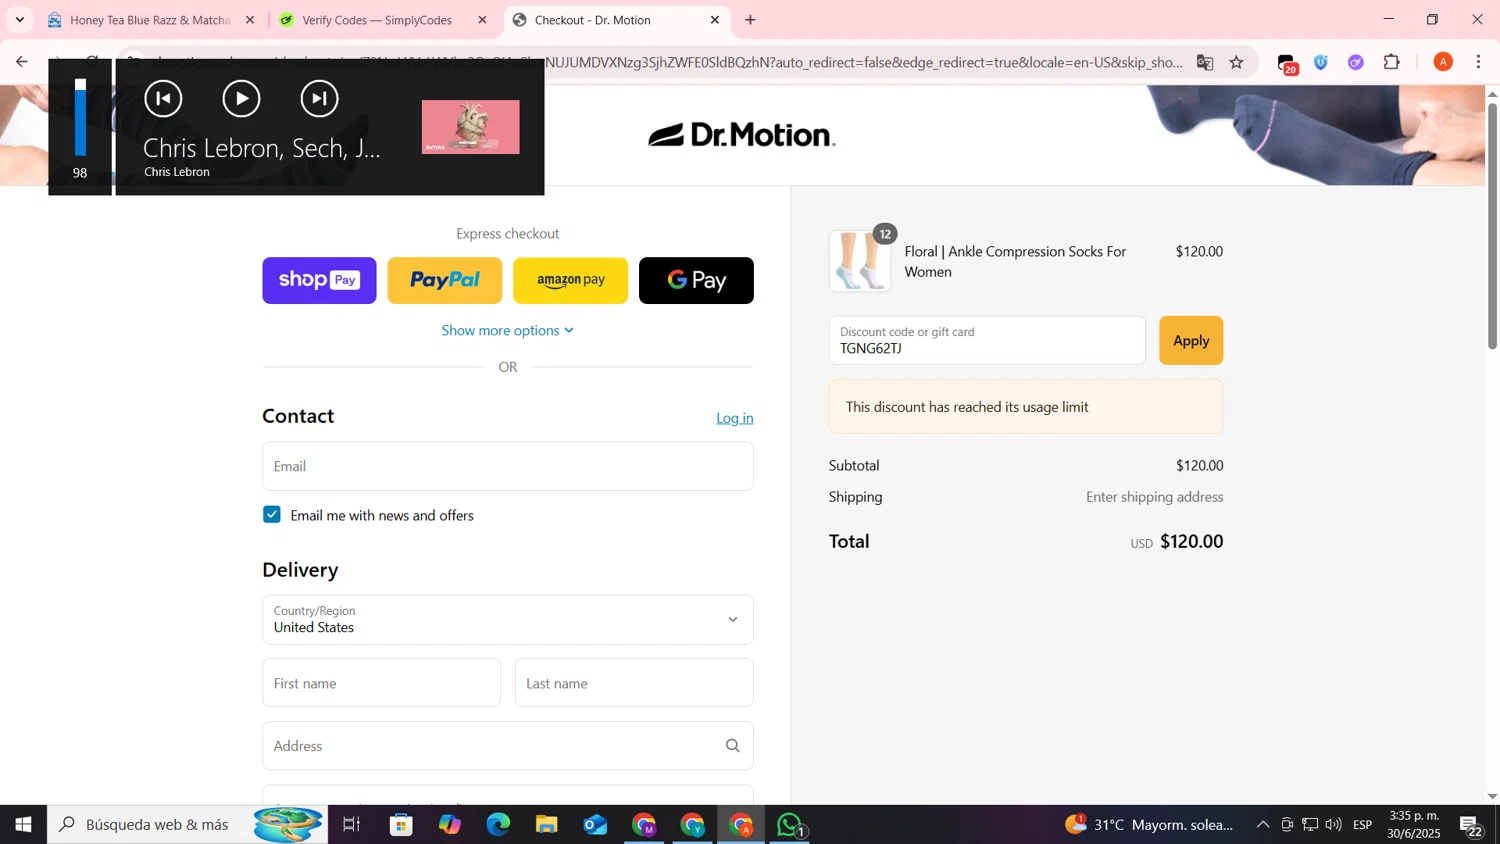The height and width of the screenshot is (844, 1500).
Task: Open the Bitwarden shield extension
Action: (1321, 62)
